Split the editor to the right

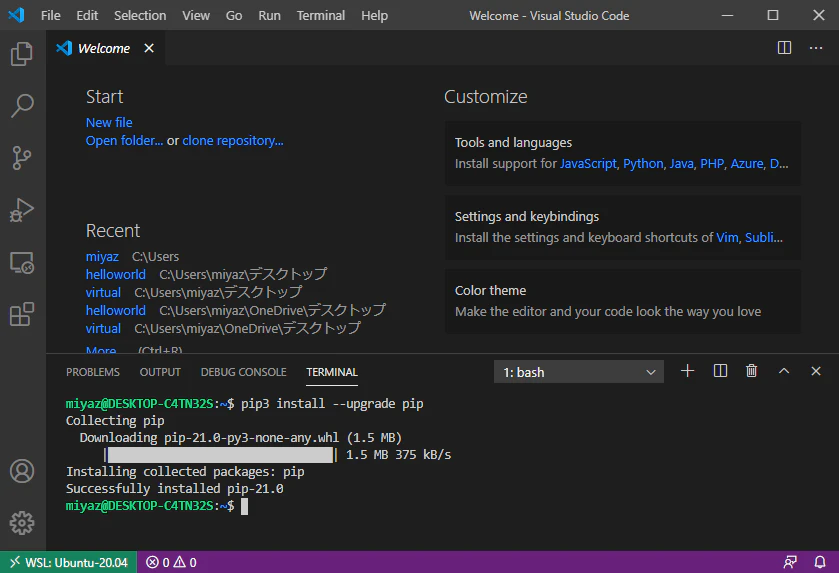[784, 48]
